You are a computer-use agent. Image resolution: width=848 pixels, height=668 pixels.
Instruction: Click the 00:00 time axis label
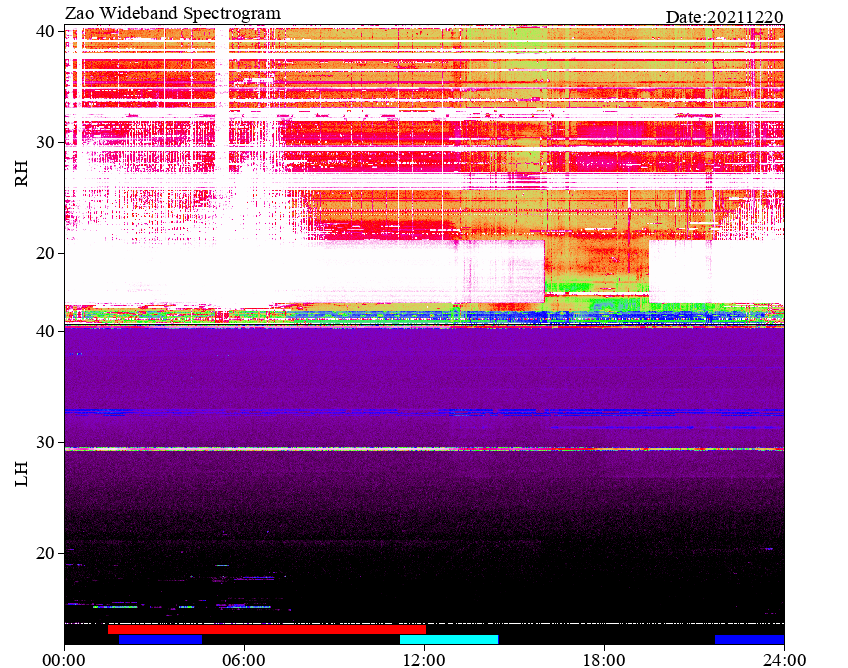64,660
